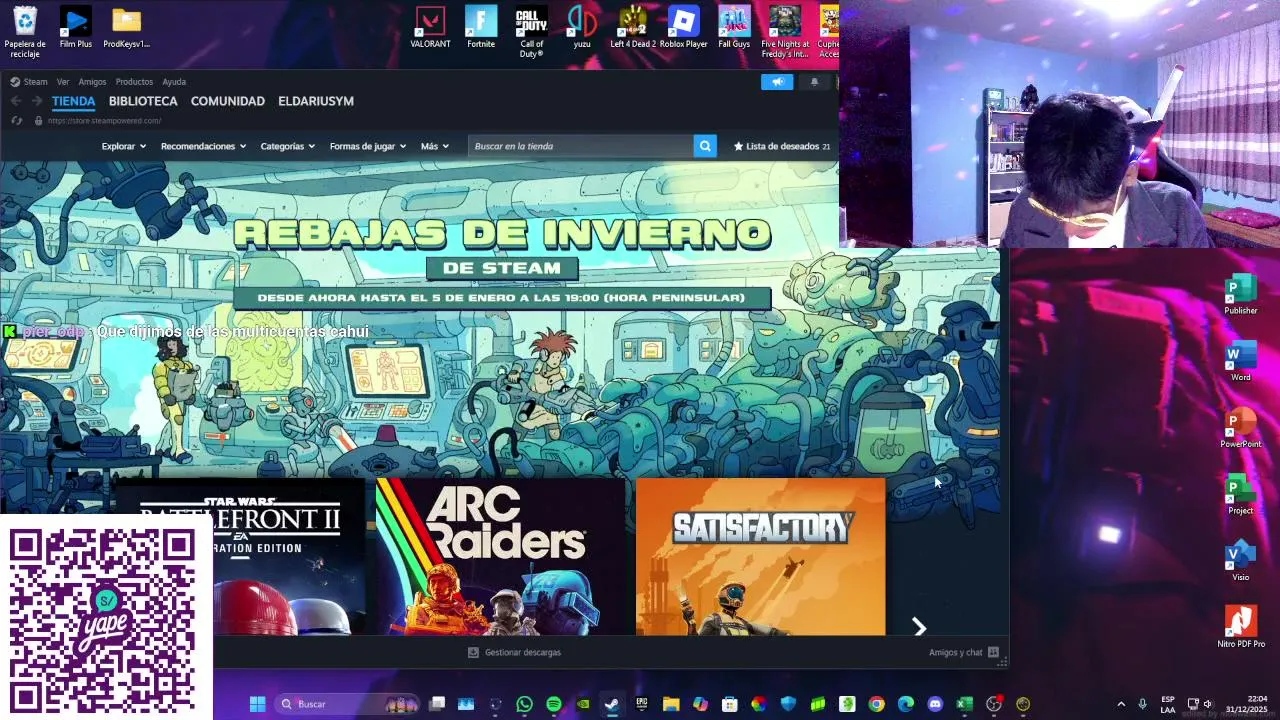The image size is (1280, 720).
Task: Select PowerPoint desktop shortcut
Action: click(x=1241, y=428)
